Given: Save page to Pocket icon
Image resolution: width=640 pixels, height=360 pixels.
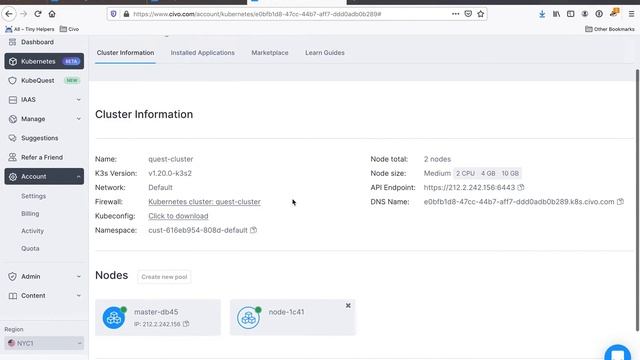Looking at the screenshot, I should [x=468, y=14].
